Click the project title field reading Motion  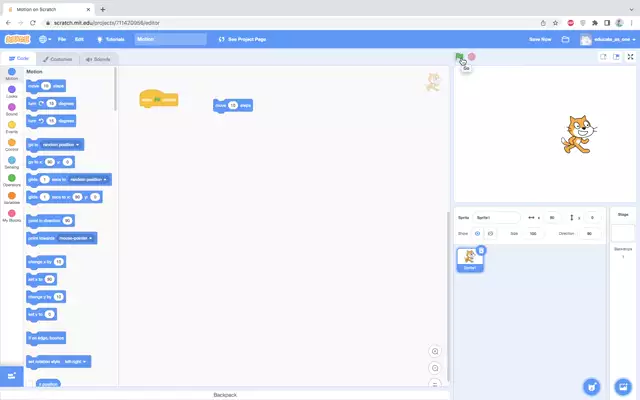click(x=171, y=39)
